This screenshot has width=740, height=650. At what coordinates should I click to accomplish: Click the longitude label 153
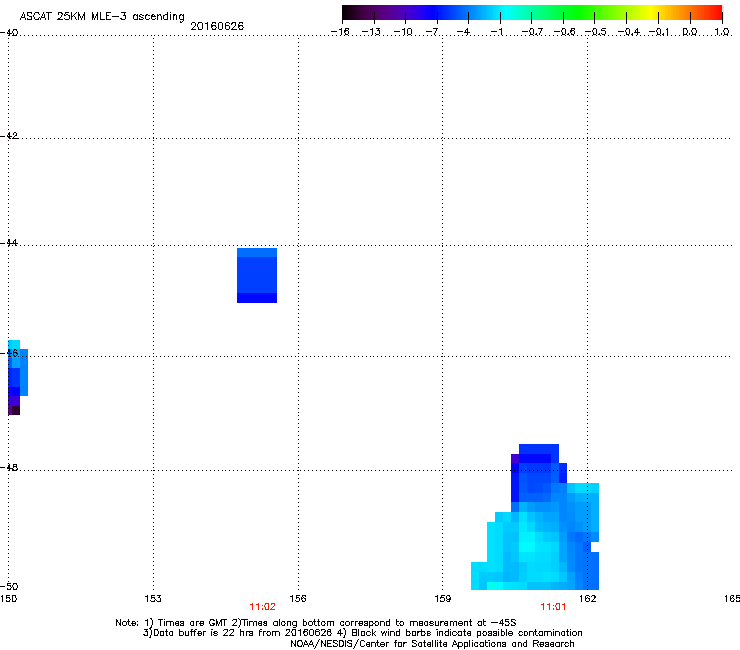153,599
